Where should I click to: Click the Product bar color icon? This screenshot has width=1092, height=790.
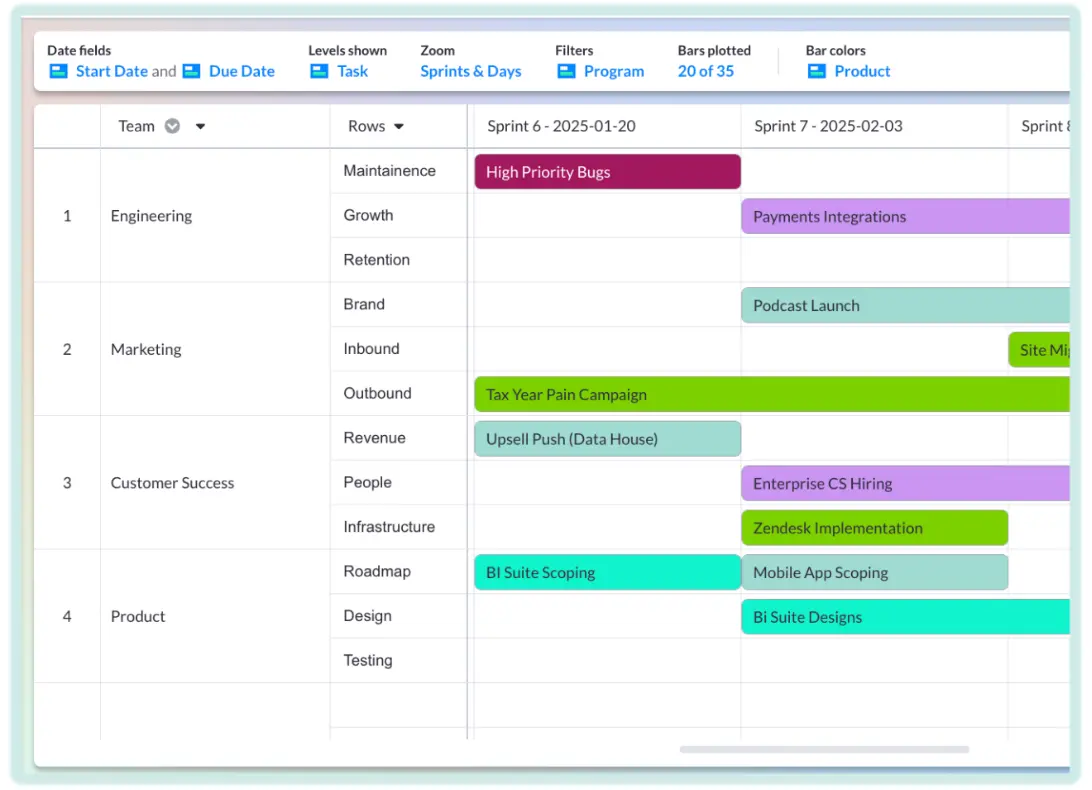816,71
